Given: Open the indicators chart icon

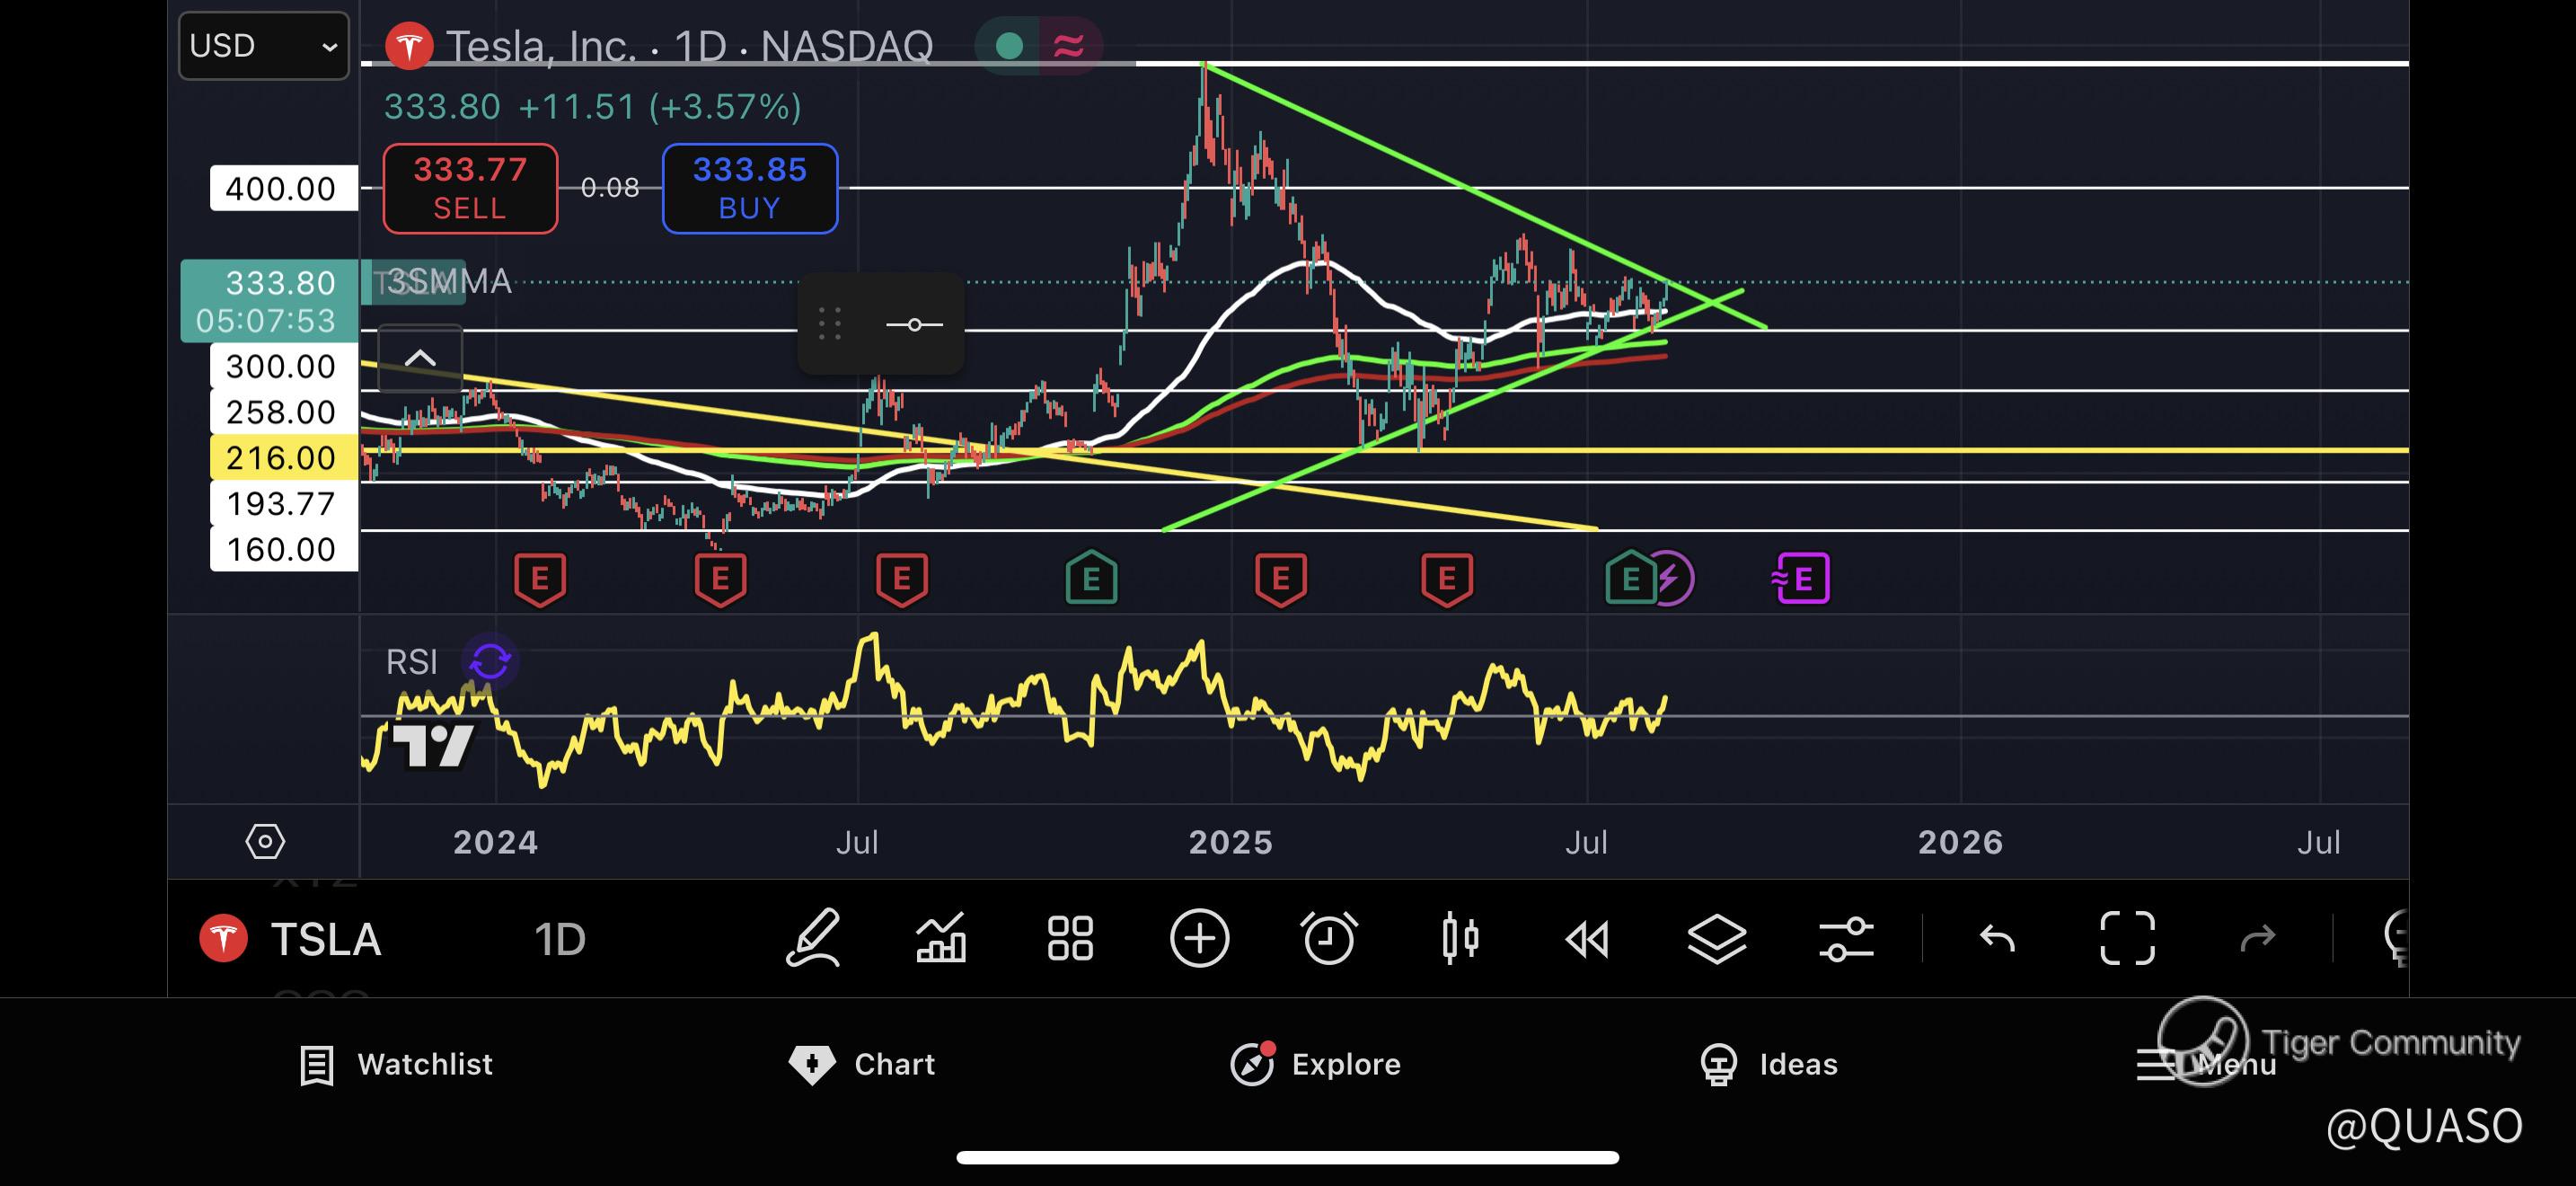Looking at the screenshot, I should 941,938.
